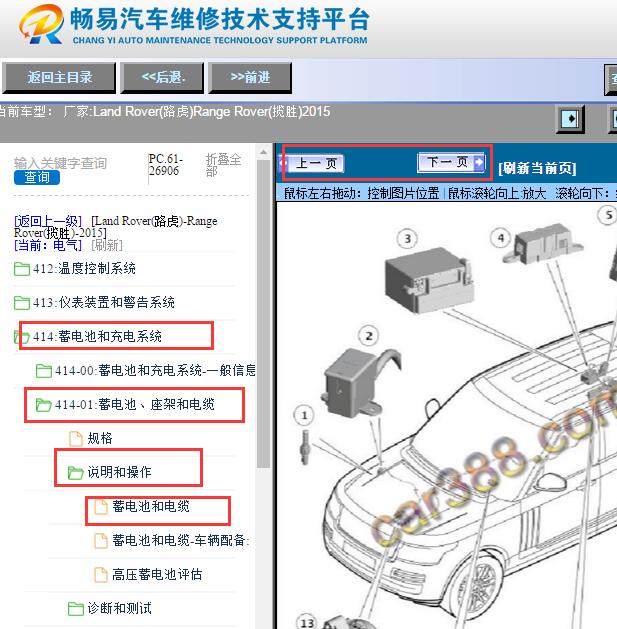Click the right arrow icon on 下一页

coord(479,162)
